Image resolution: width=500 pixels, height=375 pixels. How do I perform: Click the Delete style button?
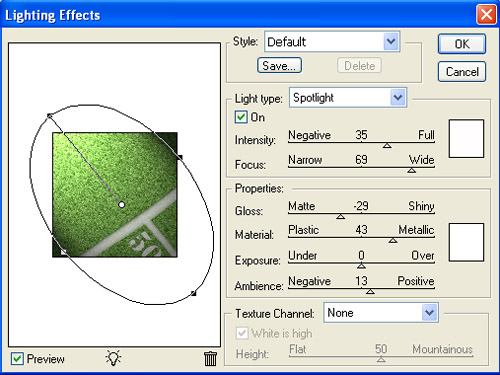pos(359,65)
